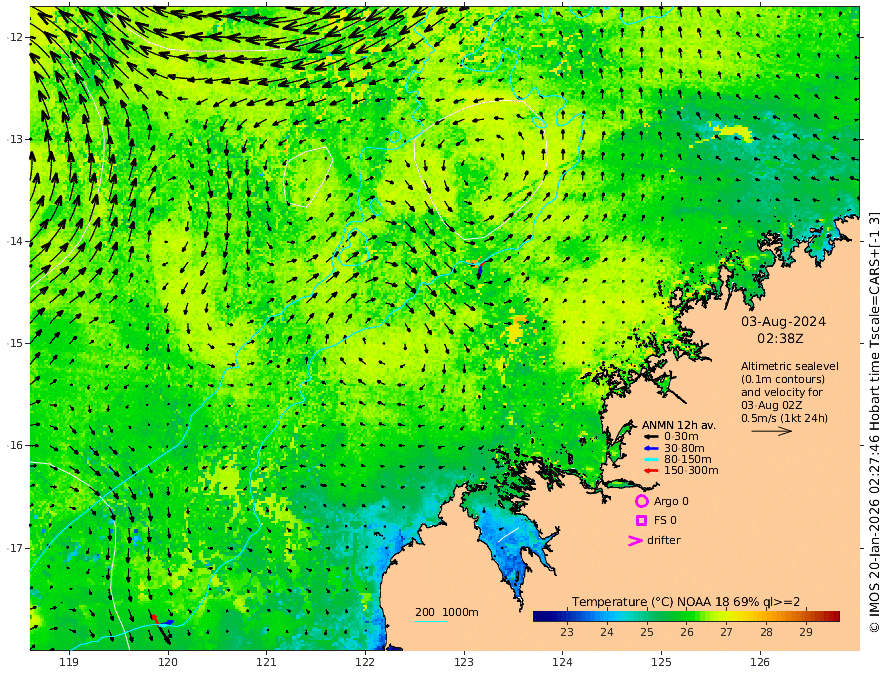The height and width of the screenshot is (680, 880).
Task: Click the magenta drifter arrowhead legend icon
Action: [x=635, y=540]
